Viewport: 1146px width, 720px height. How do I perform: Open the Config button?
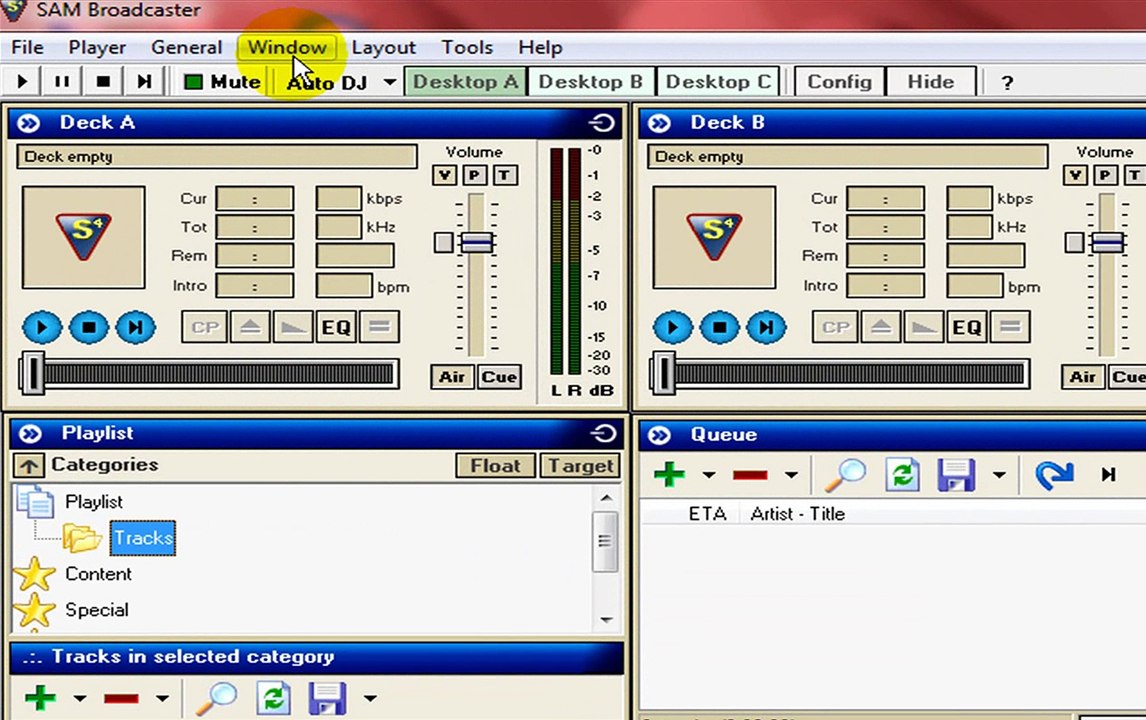[839, 81]
